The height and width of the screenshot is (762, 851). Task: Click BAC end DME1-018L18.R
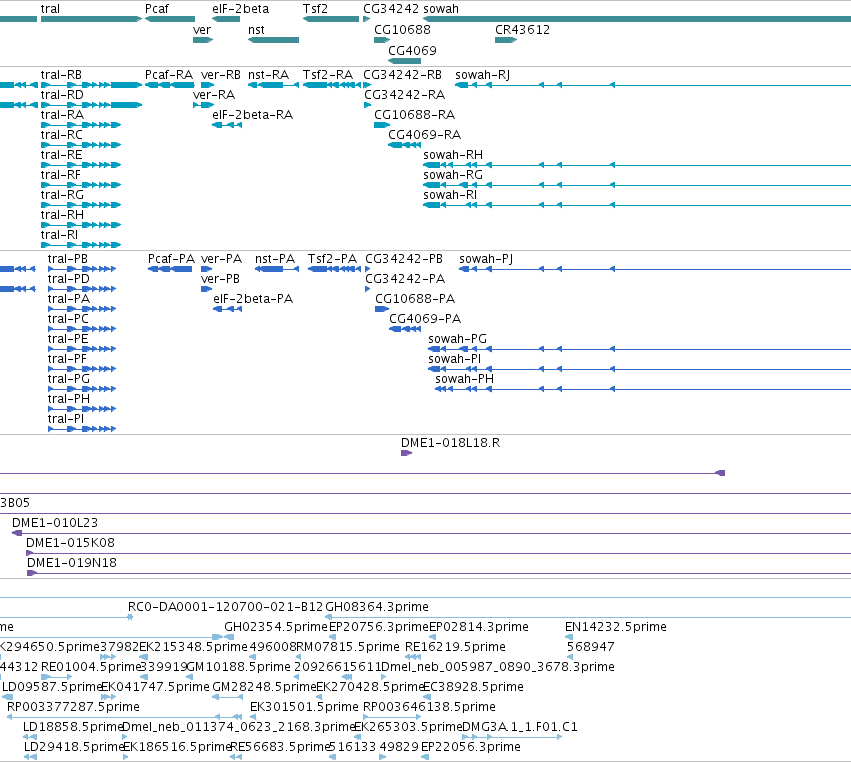(407, 453)
